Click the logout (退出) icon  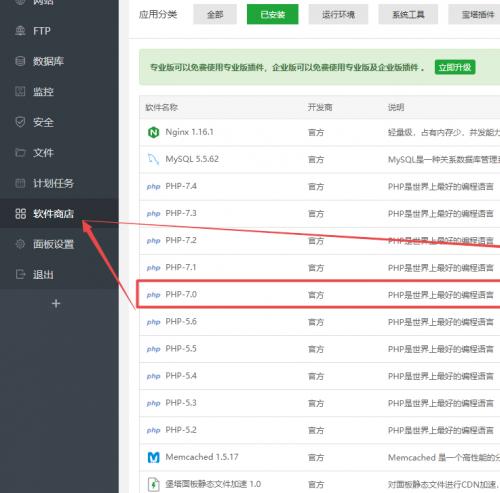pyautogui.click(x=20, y=274)
